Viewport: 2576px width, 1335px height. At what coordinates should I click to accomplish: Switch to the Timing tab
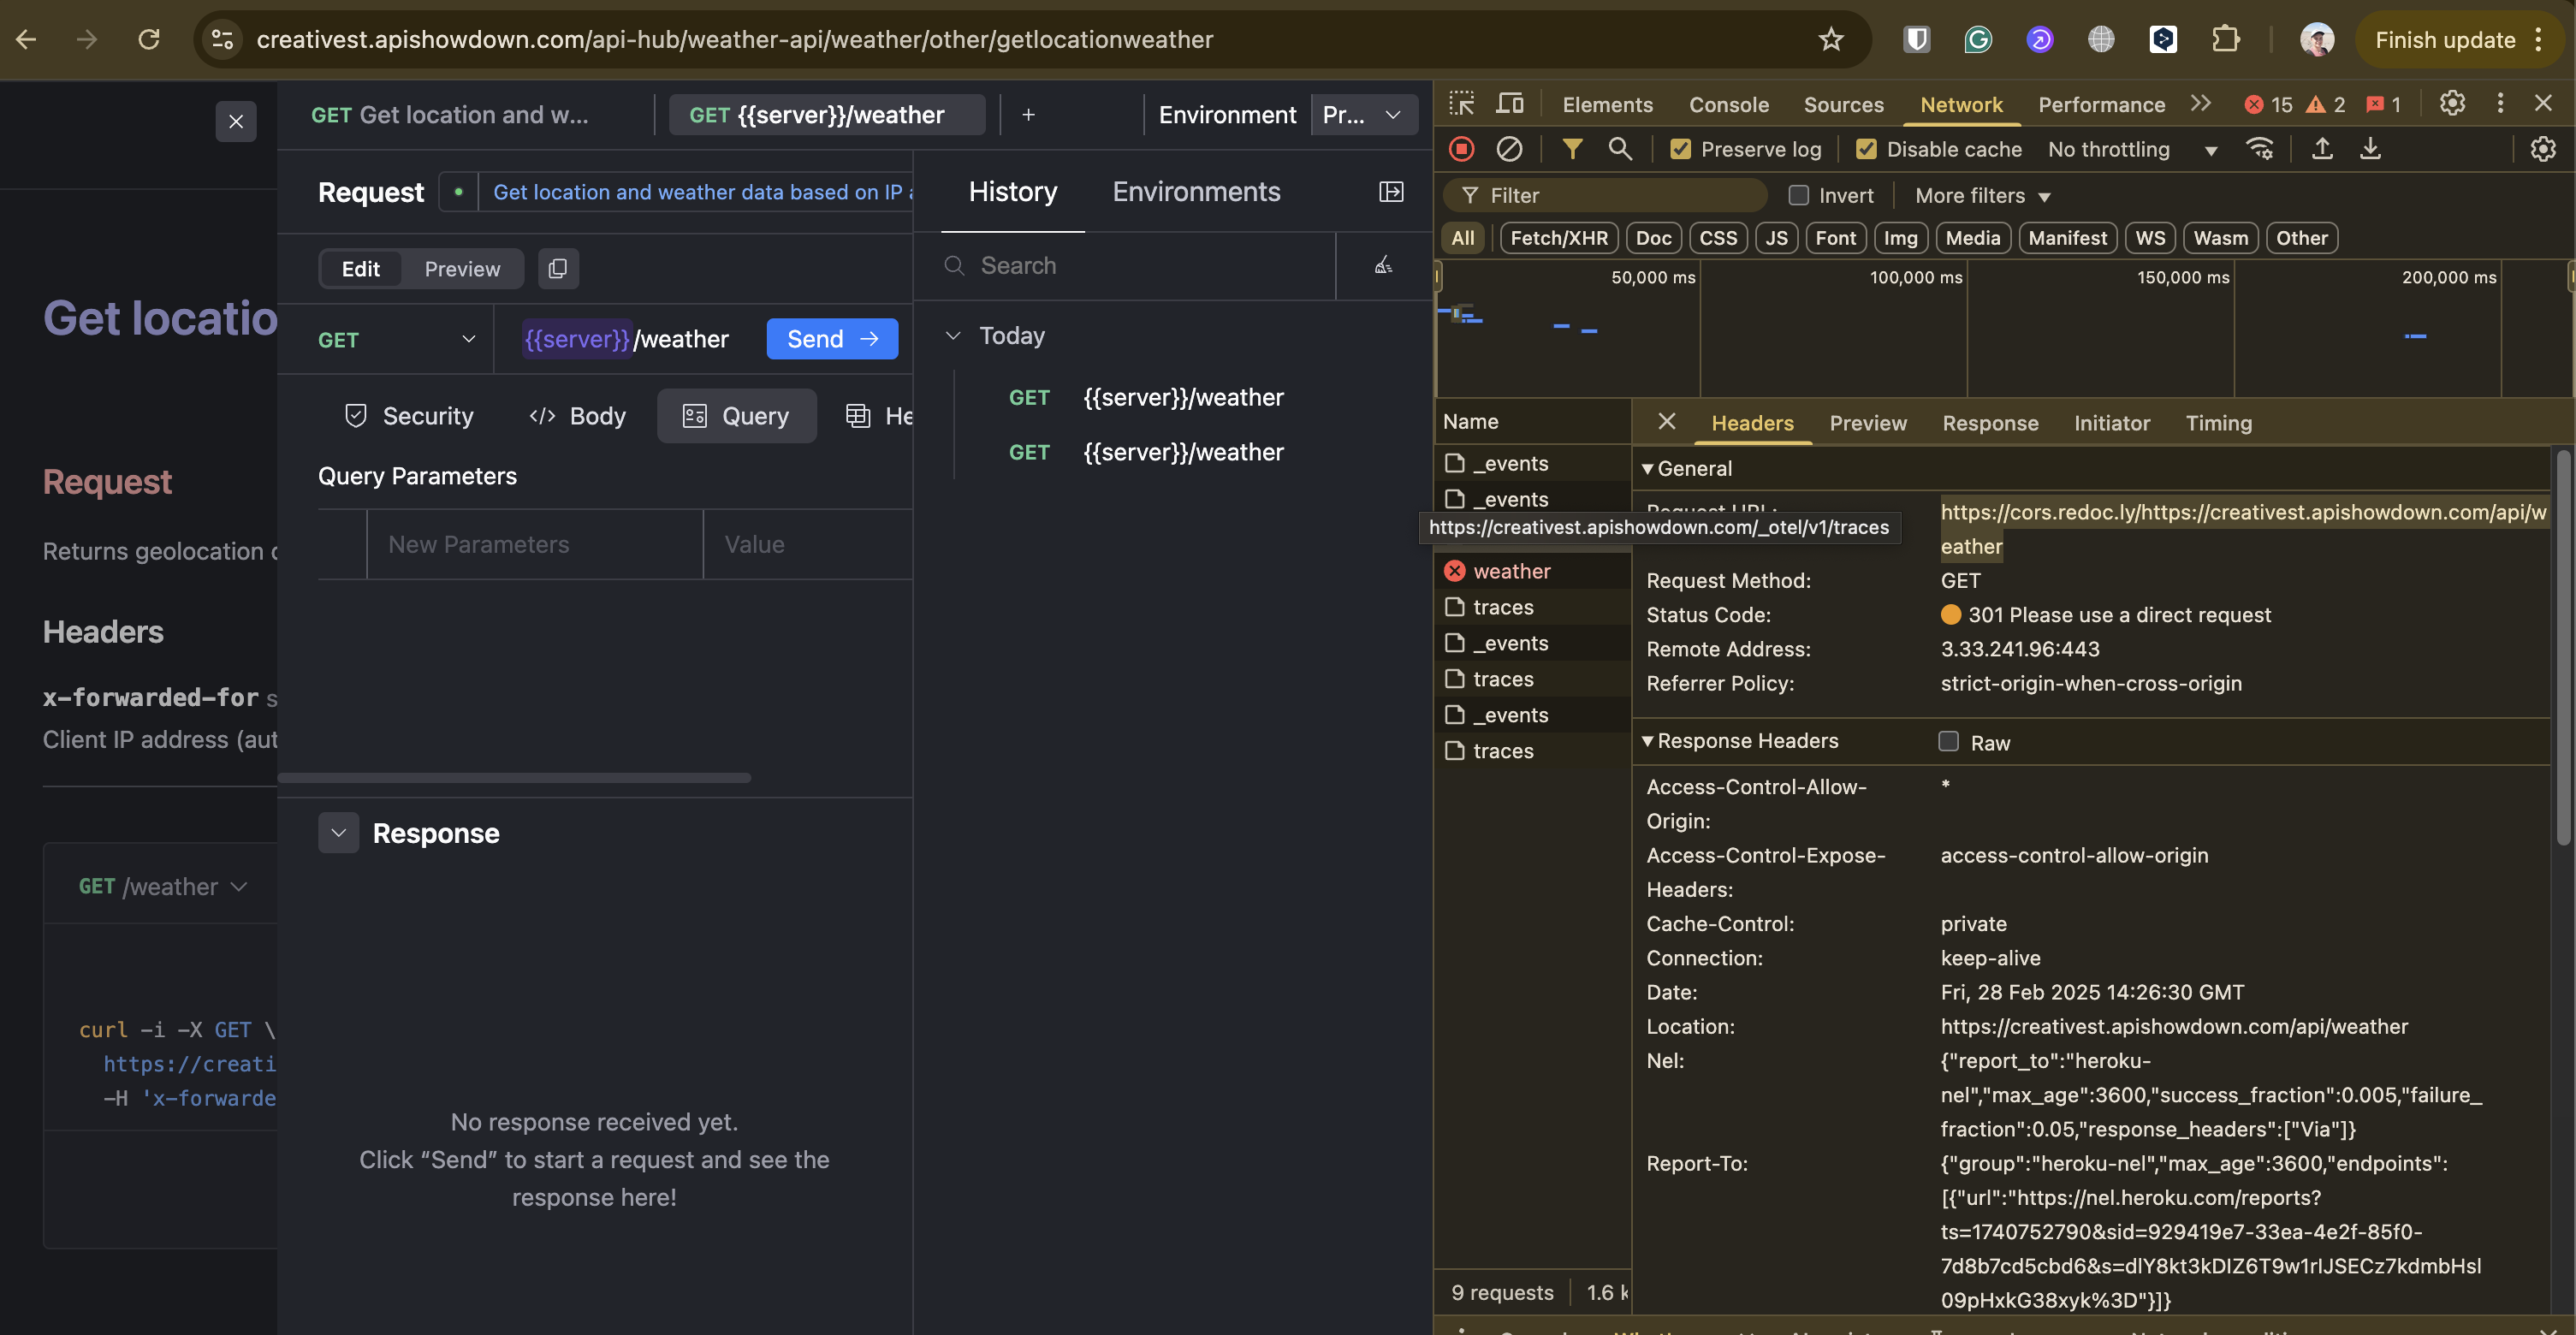[2218, 423]
